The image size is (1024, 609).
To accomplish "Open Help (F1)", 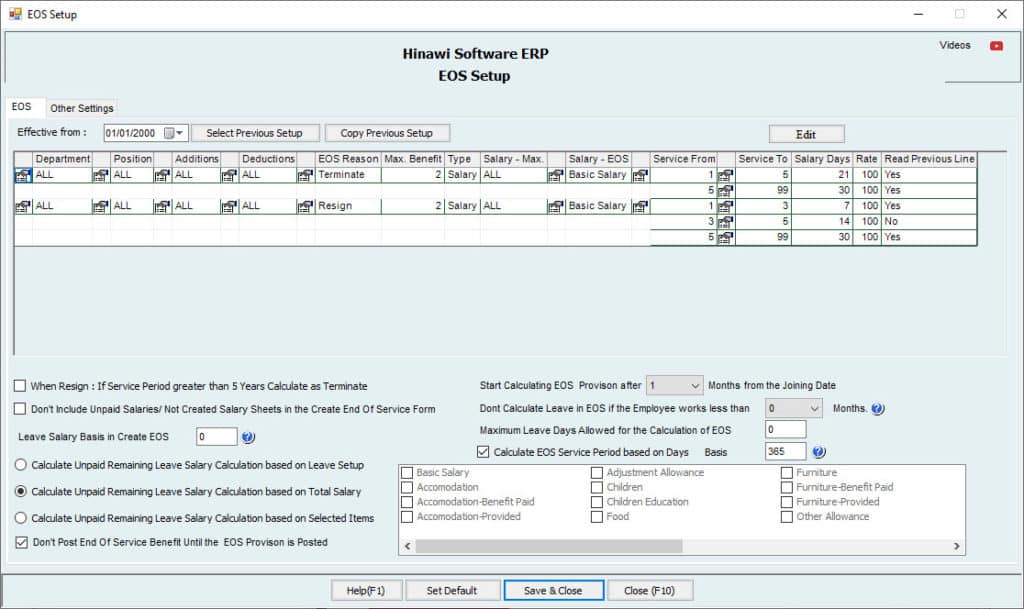I will click(366, 591).
